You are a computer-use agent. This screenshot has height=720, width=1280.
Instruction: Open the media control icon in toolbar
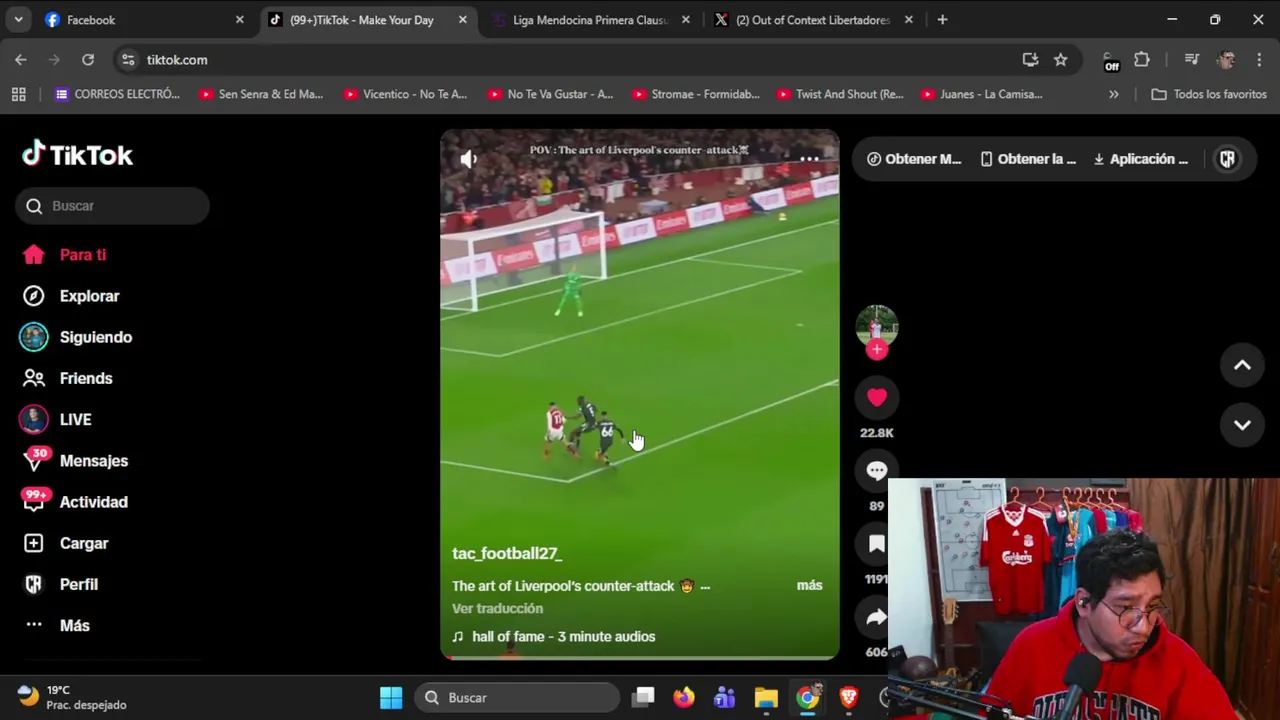click(1191, 60)
